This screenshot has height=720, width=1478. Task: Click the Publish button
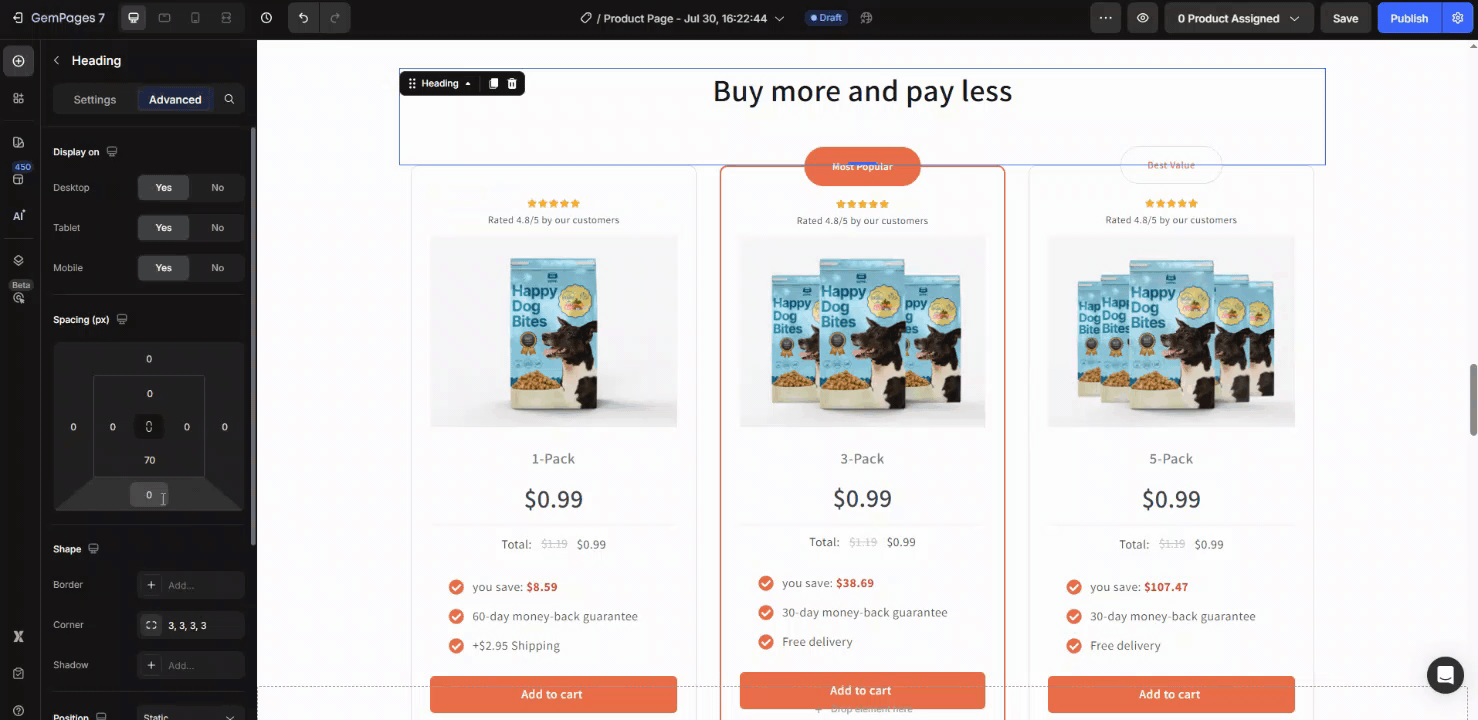pyautogui.click(x=1408, y=18)
